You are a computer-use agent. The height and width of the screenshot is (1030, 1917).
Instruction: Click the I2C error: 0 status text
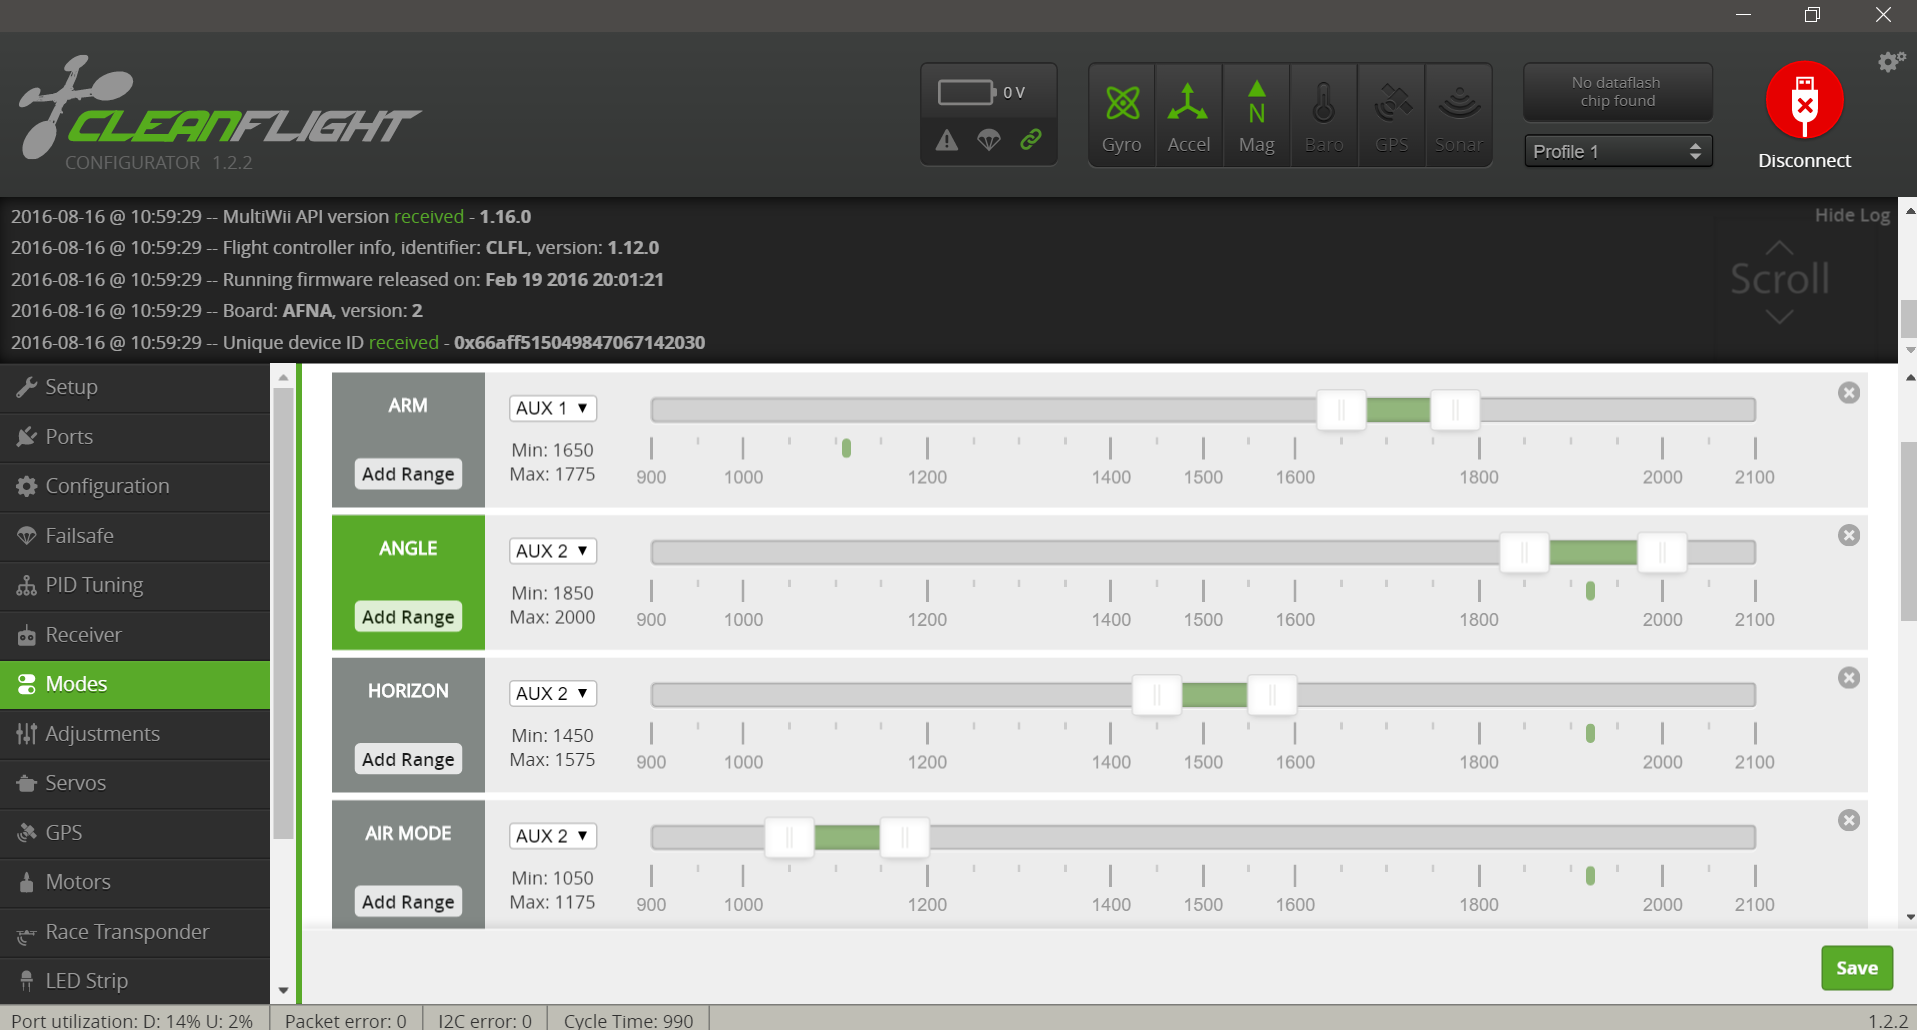pyautogui.click(x=485, y=1020)
